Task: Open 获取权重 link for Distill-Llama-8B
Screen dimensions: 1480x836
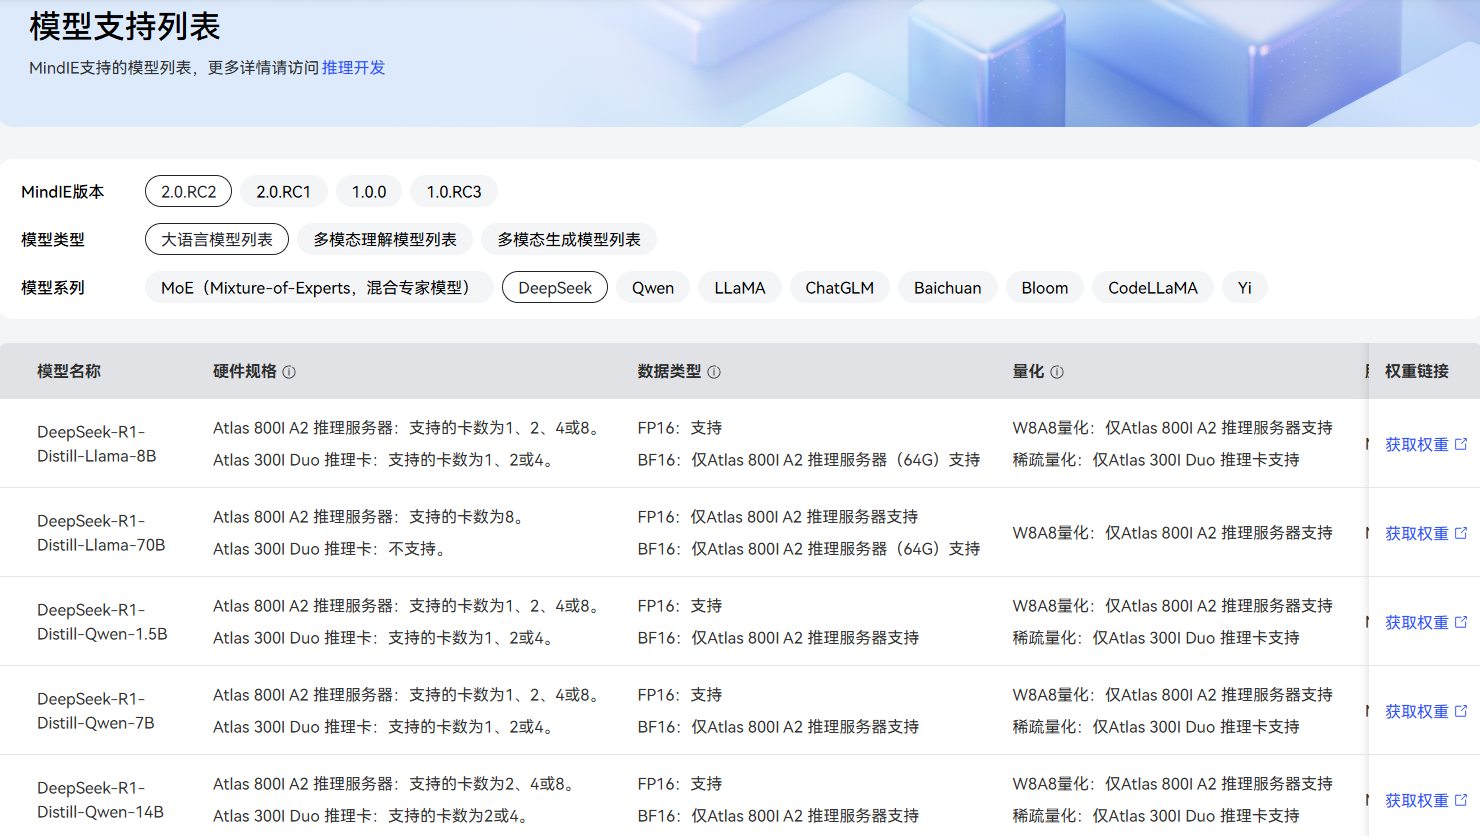Action: (x=1416, y=444)
